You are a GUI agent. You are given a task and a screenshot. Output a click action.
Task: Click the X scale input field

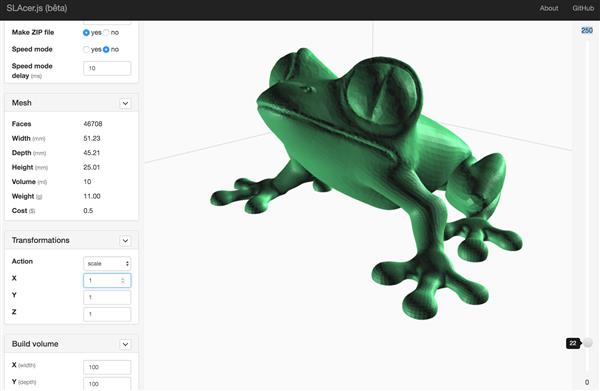[107, 280]
